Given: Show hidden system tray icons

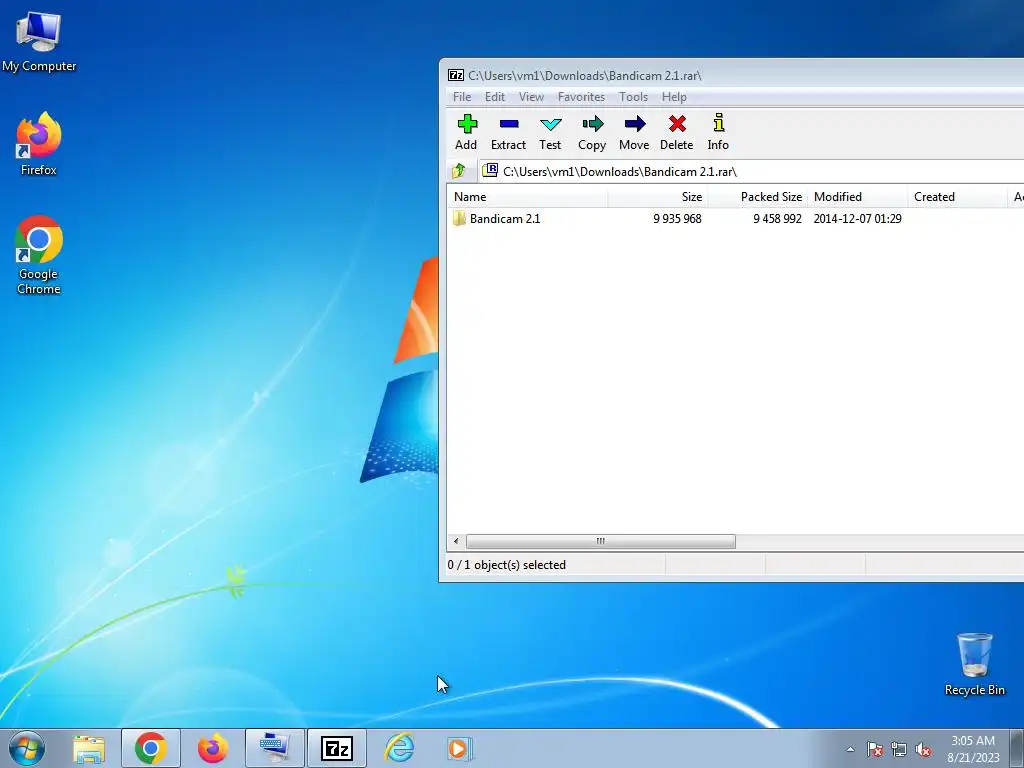Looking at the screenshot, I should 850,749.
